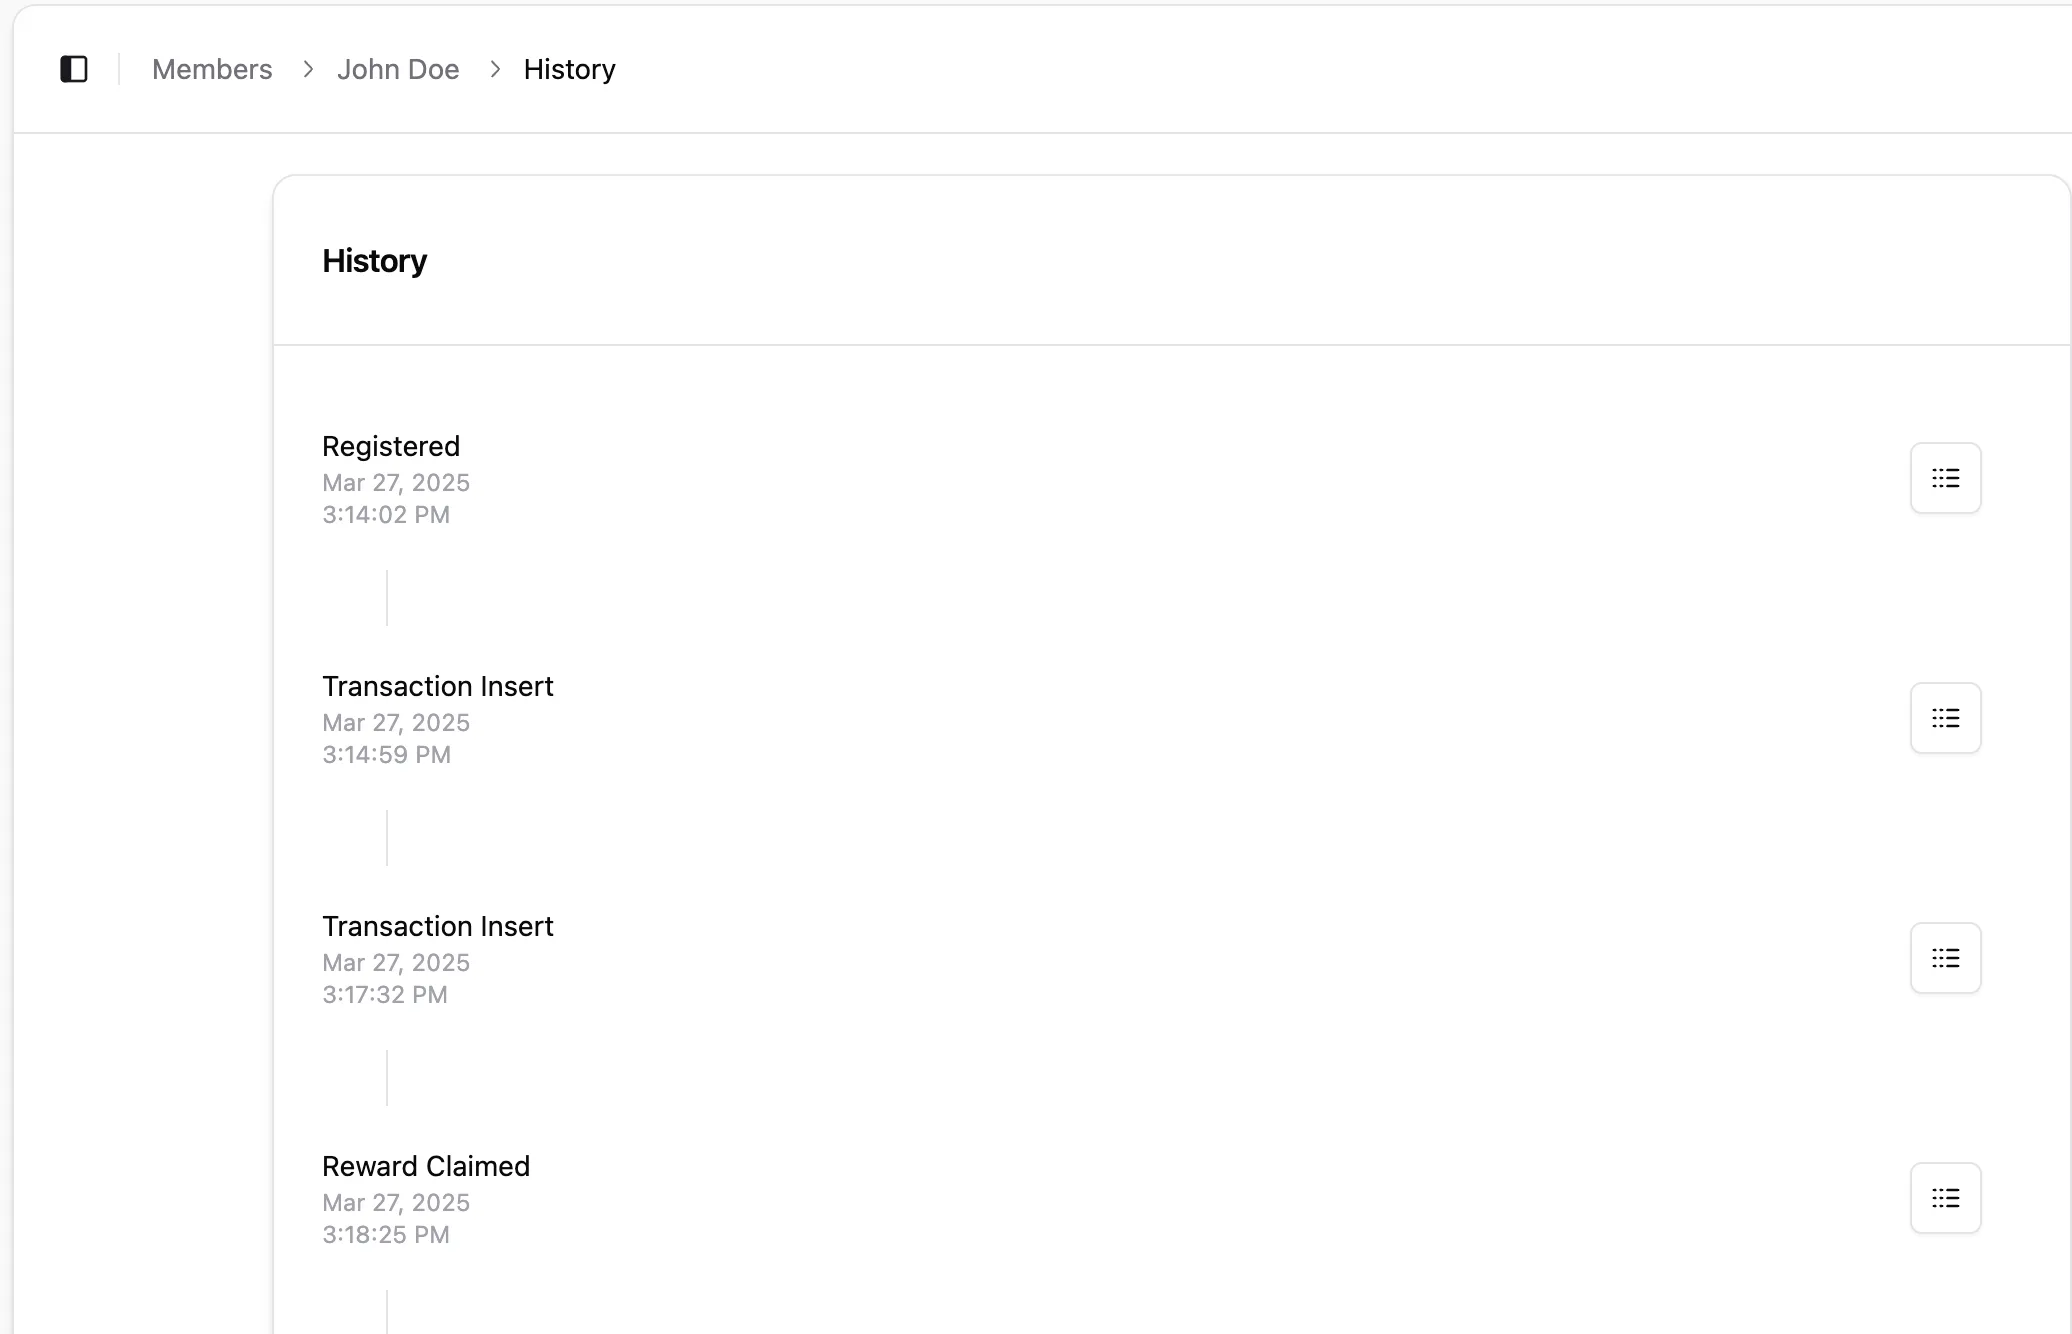2072x1334 pixels.
Task: Open details icon for Reward Claimed entry
Action: coord(1945,1198)
